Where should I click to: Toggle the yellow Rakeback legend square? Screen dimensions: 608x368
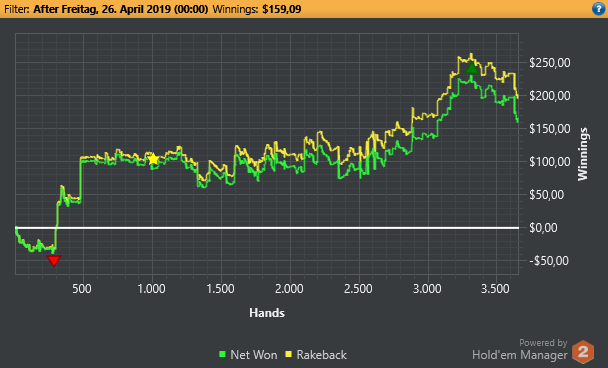tap(288, 354)
